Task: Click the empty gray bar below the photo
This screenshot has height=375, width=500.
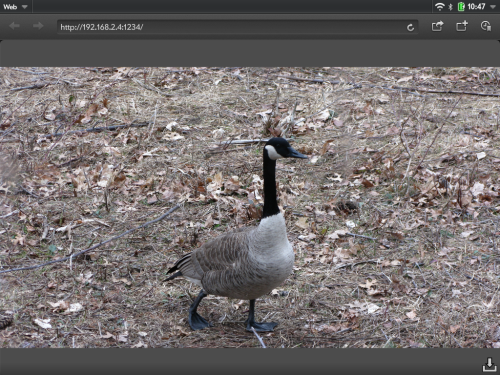Action: pos(240,362)
